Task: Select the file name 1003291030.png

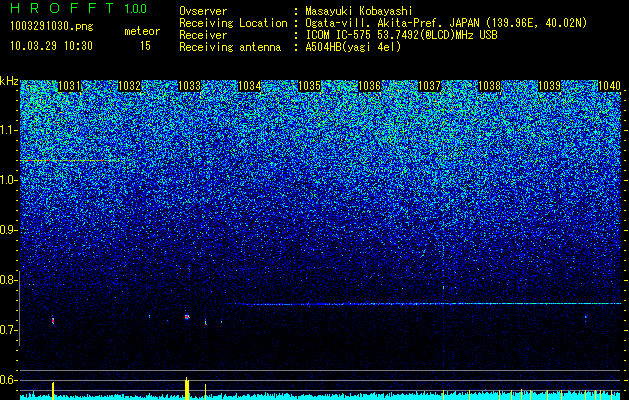Action: 52,27
